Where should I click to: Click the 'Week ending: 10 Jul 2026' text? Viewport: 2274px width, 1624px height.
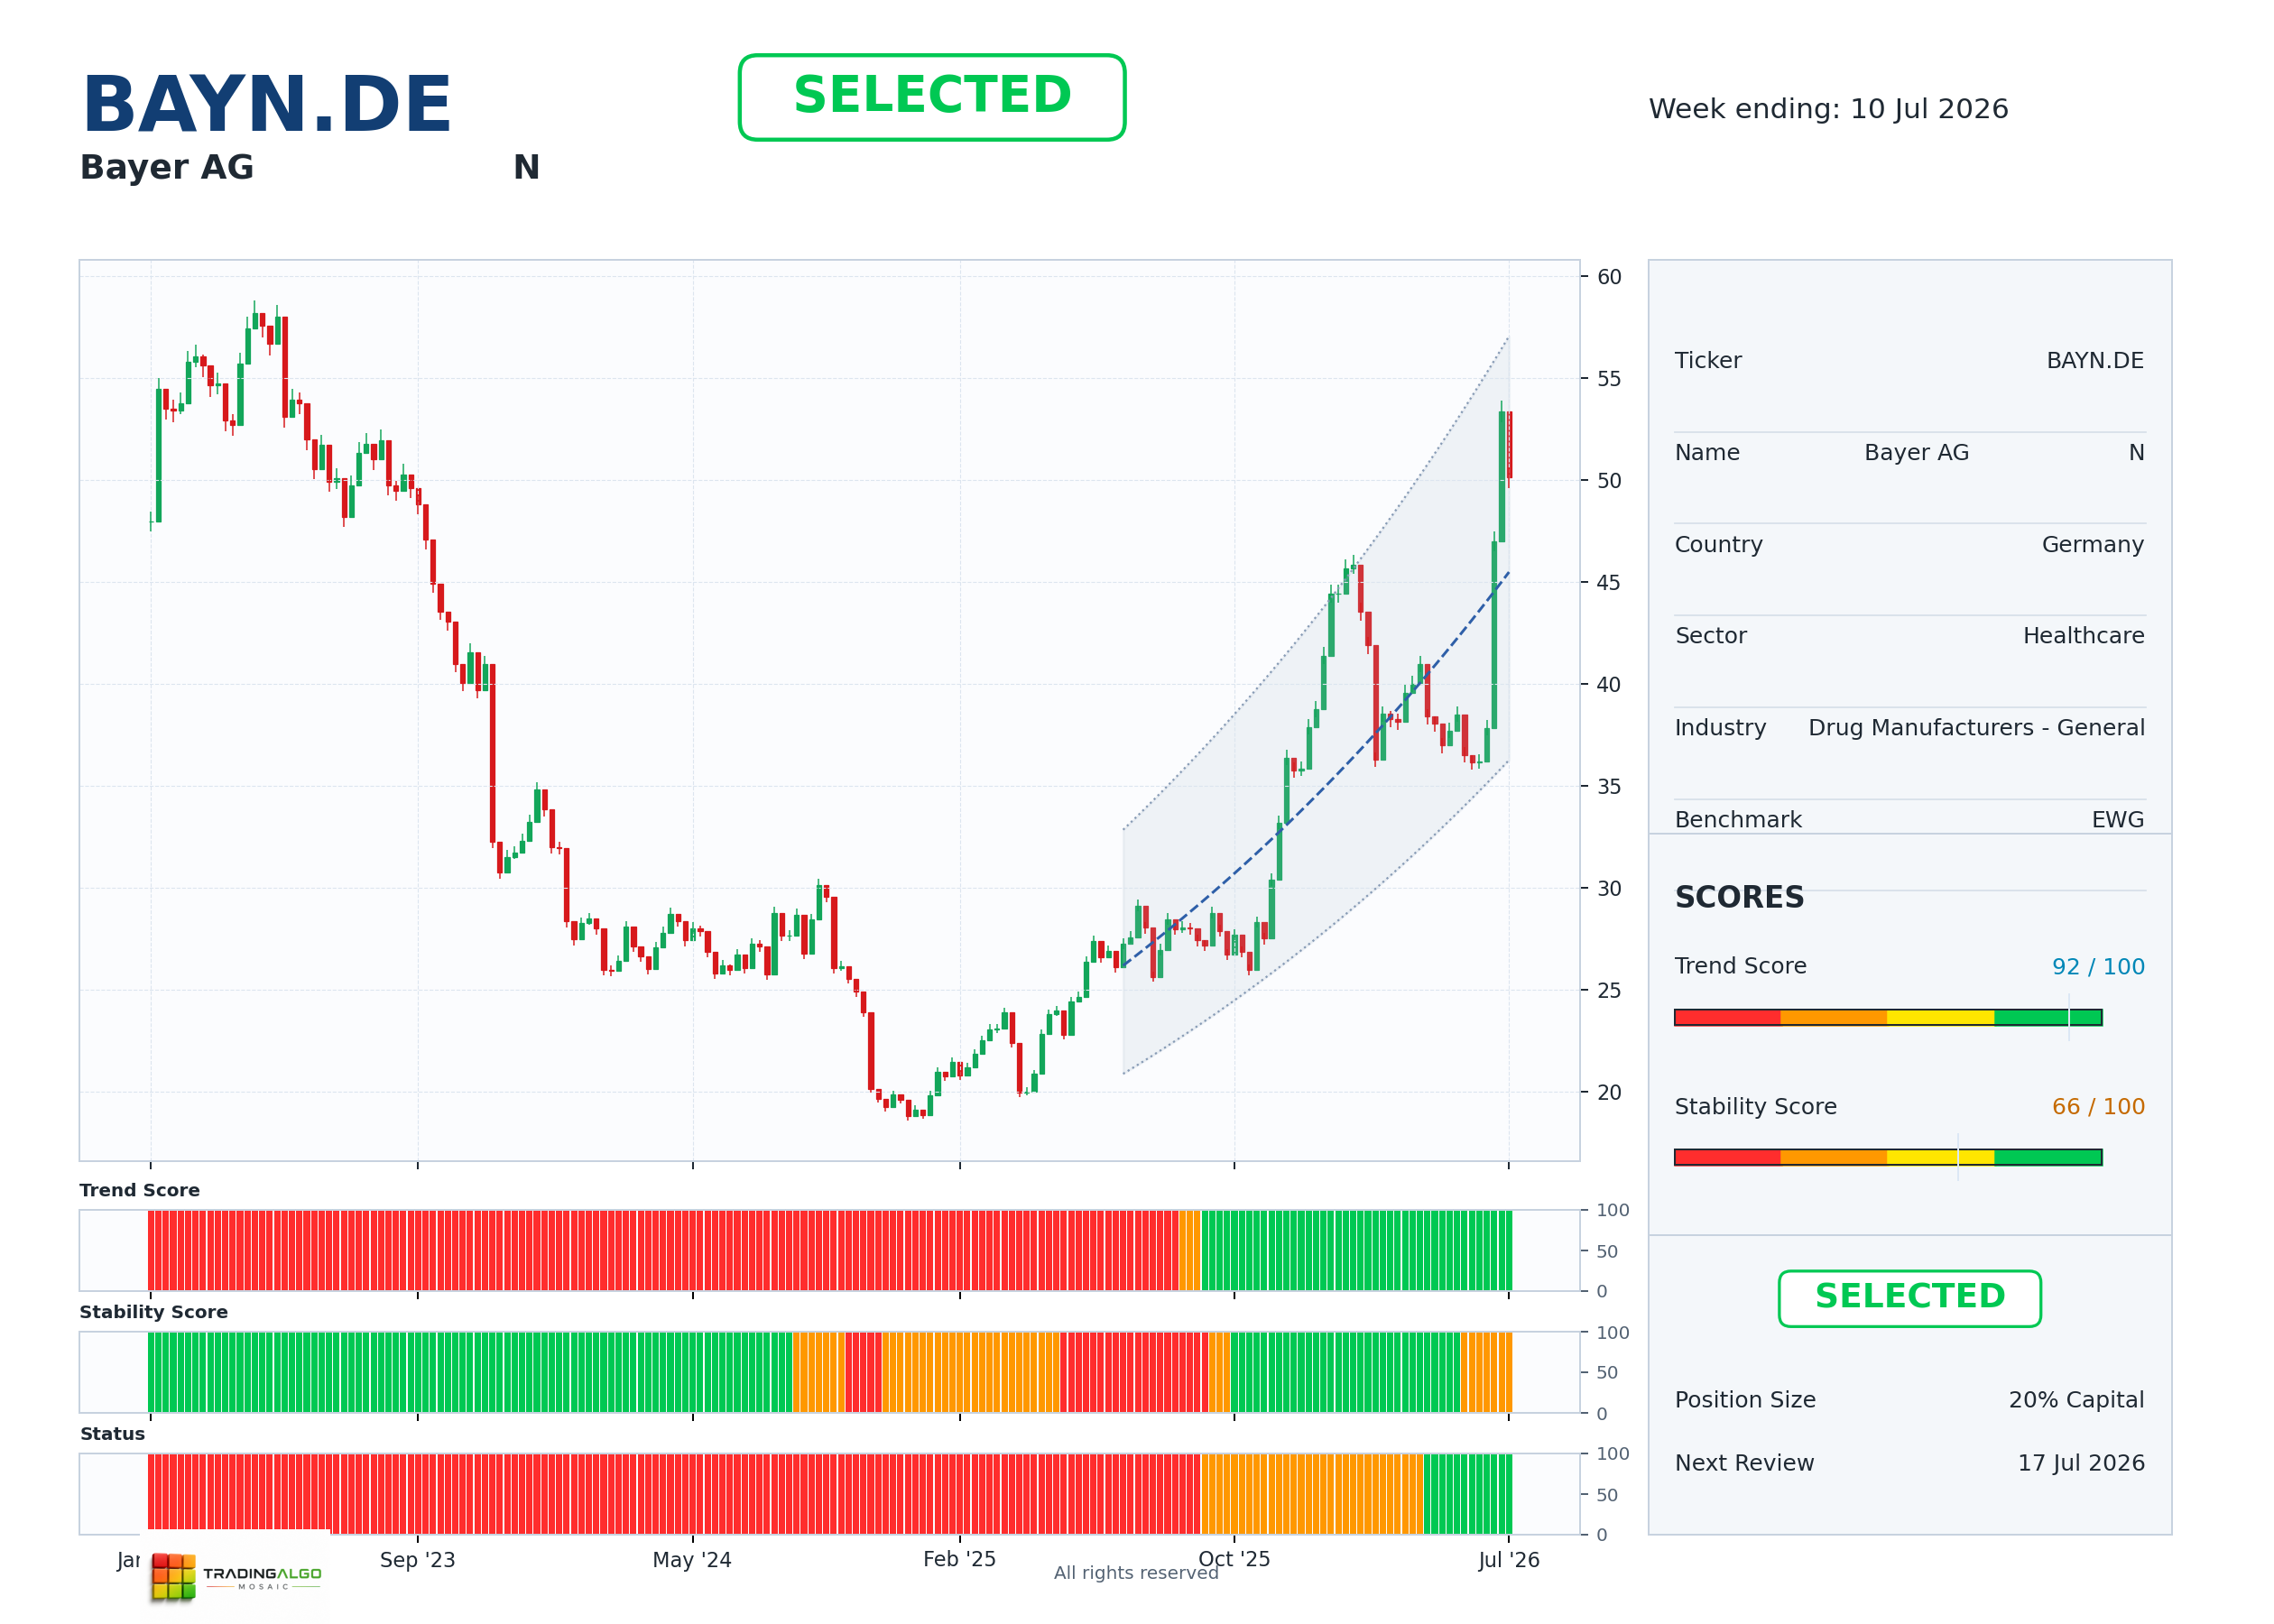click(1828, 109)
